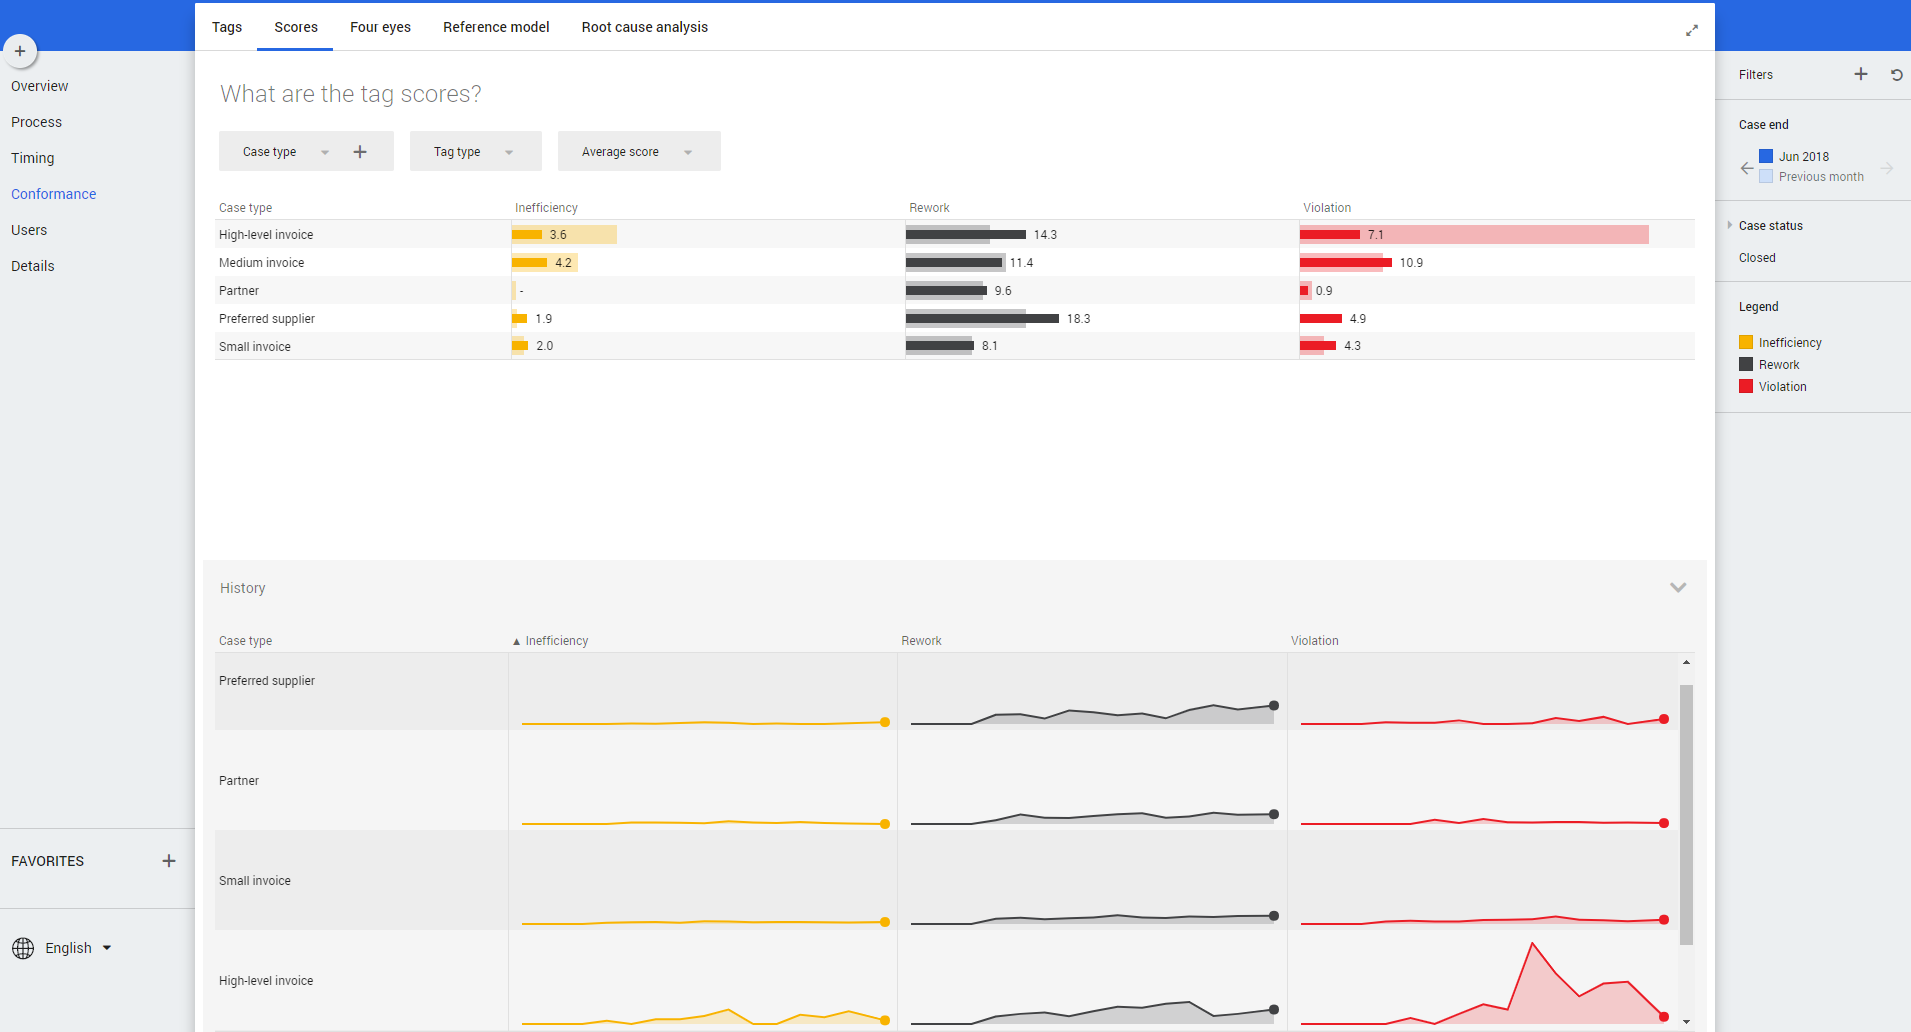Click the History panel scrollbar down arrow
The image size is (1911, 1032).
click(x=1686, y=1022)
